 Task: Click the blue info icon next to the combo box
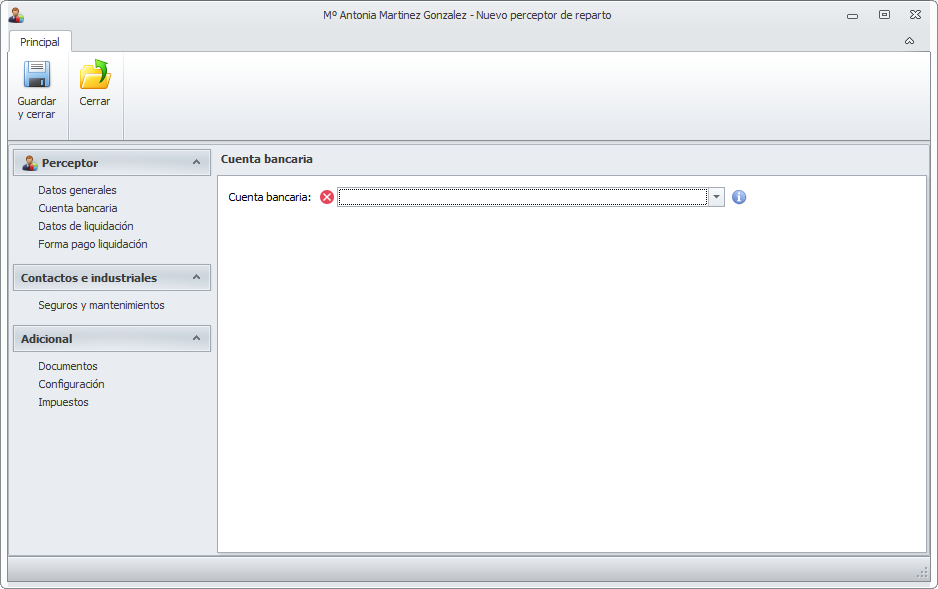click(739, 197)
